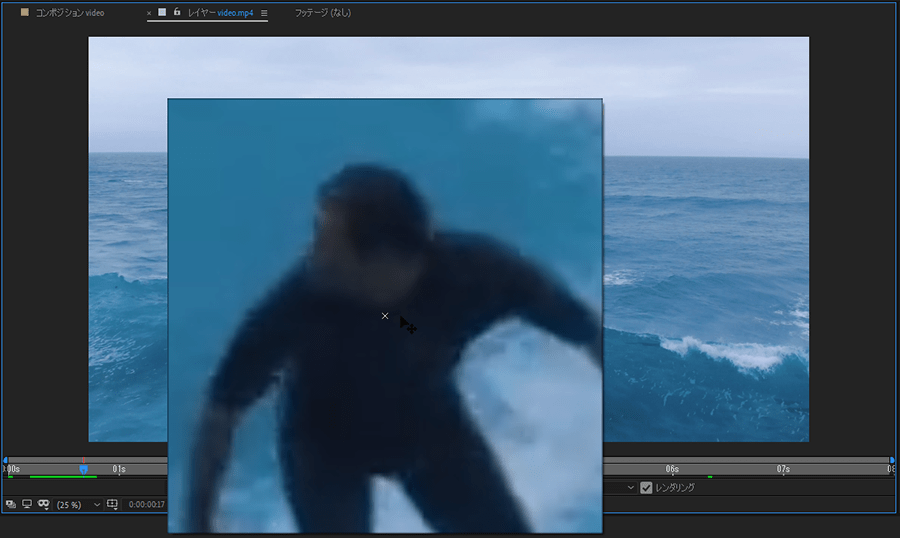Screen dimensions: 900x538
Task: Click the composition icon beside コンポジション video
Action: click(25, 12)
